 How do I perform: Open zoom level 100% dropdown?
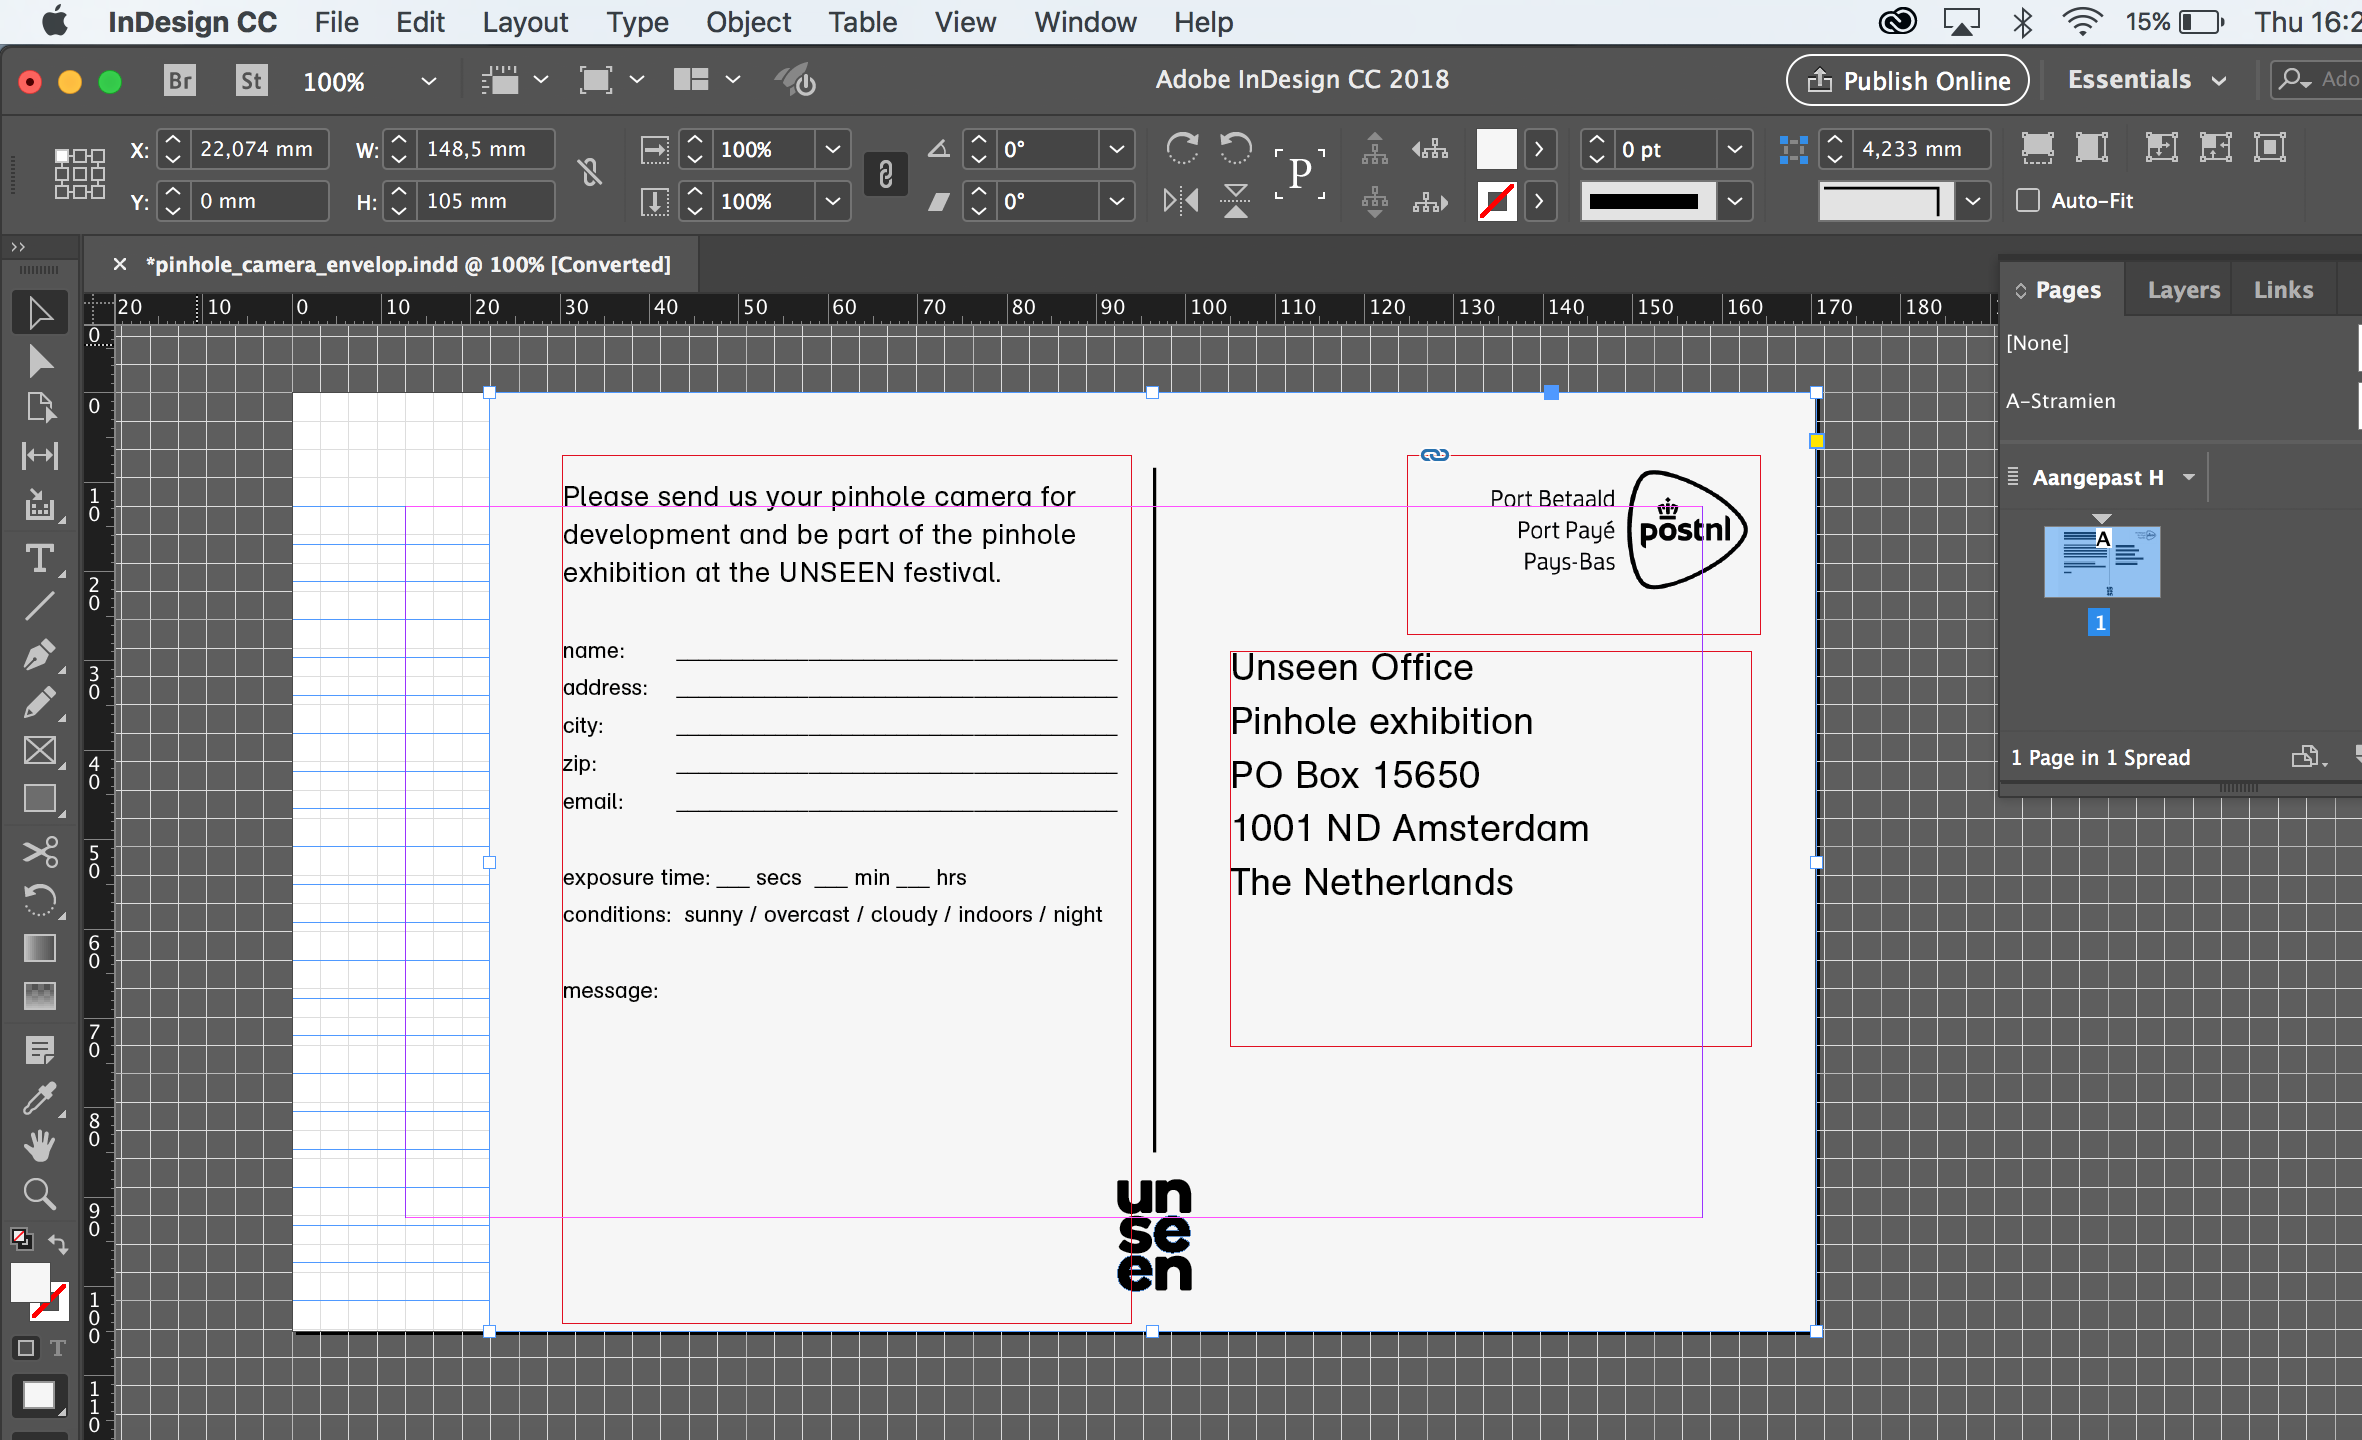pos(428,81)
